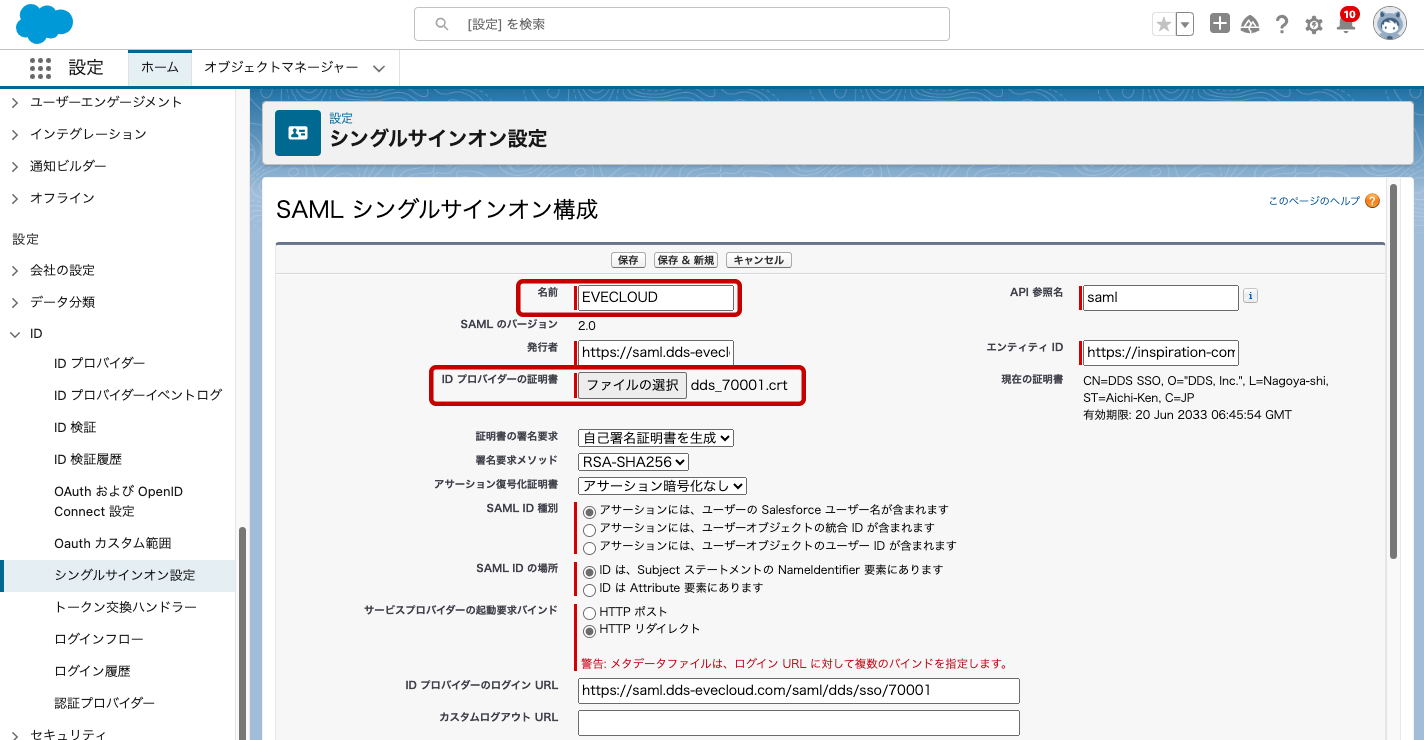Open the Trailhead guidance icon

click(1250, 25)
